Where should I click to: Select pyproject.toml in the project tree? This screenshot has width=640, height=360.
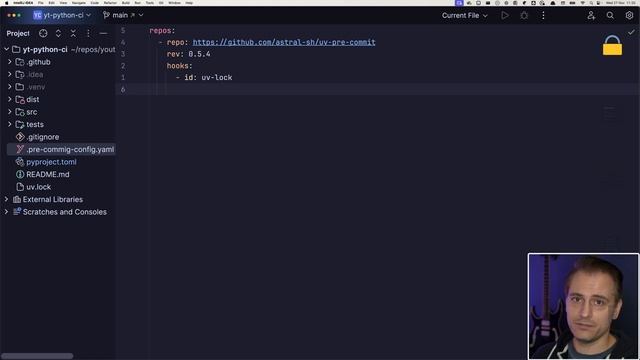tap(51, 162)
